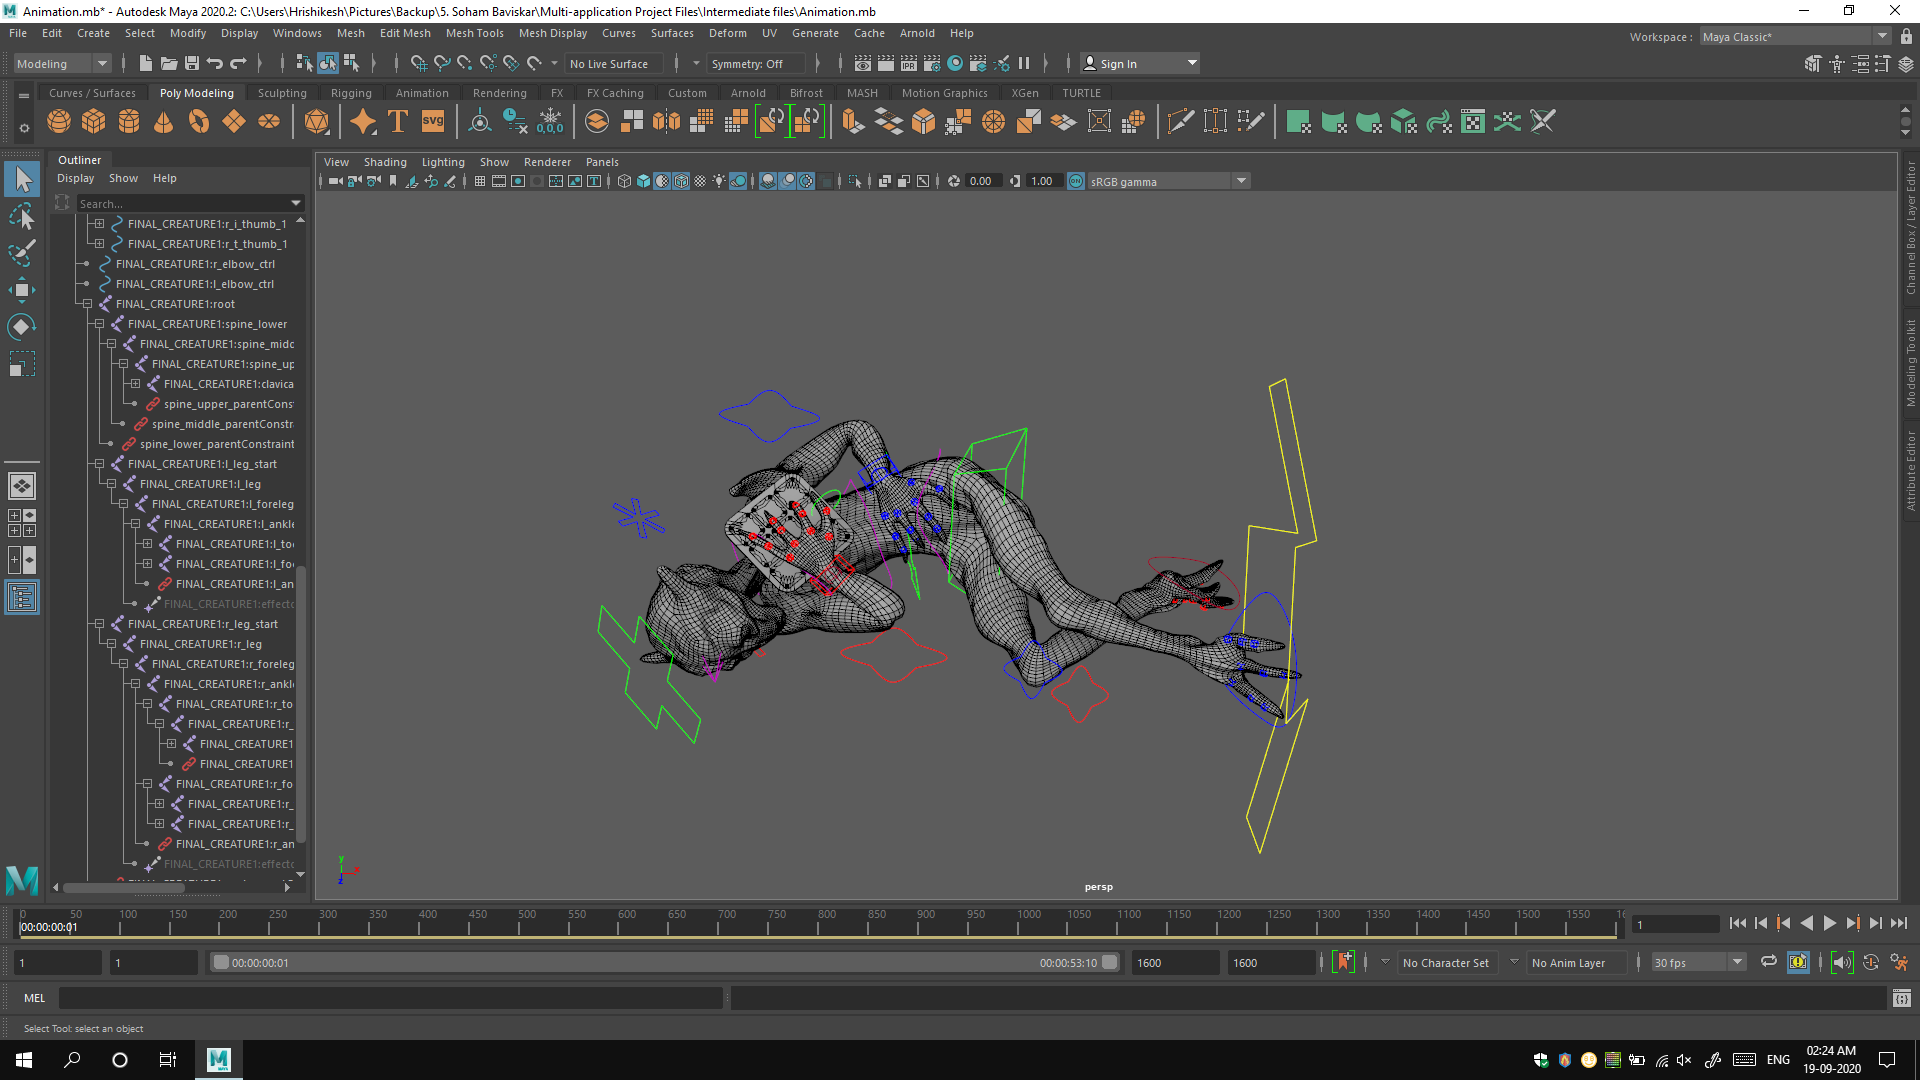Click the Poly Cube shelf icon
The height and width of the screenshot is (1080, 1920).
[x=94, y=122]
